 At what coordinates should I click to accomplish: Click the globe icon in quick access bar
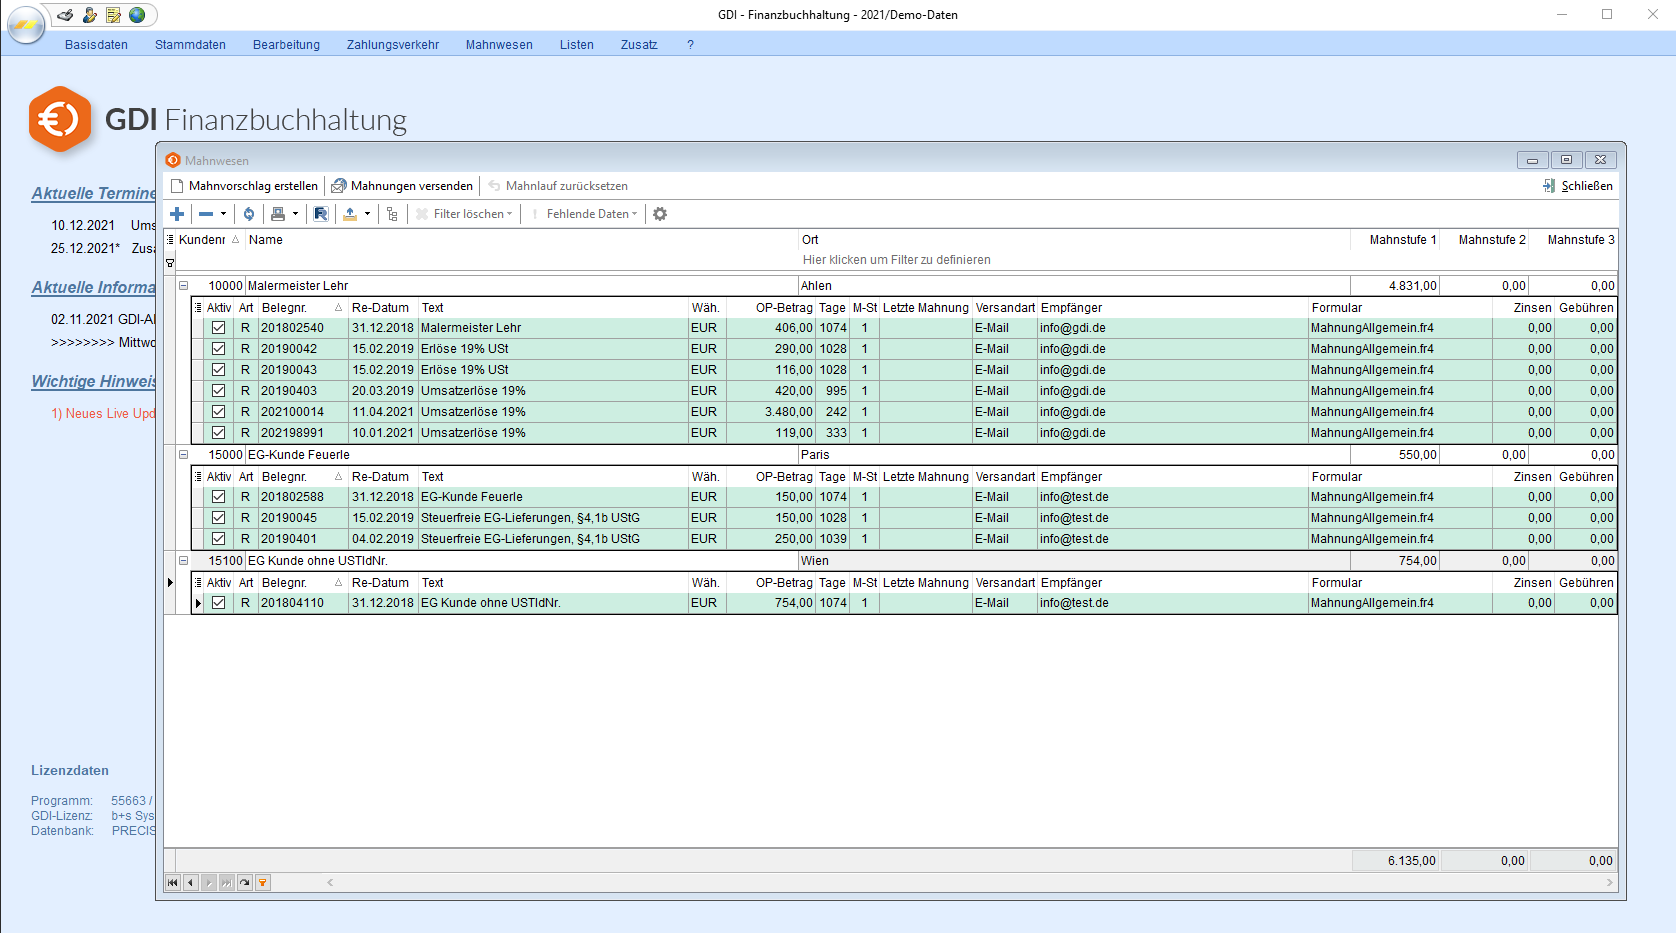tap(137, 15)
